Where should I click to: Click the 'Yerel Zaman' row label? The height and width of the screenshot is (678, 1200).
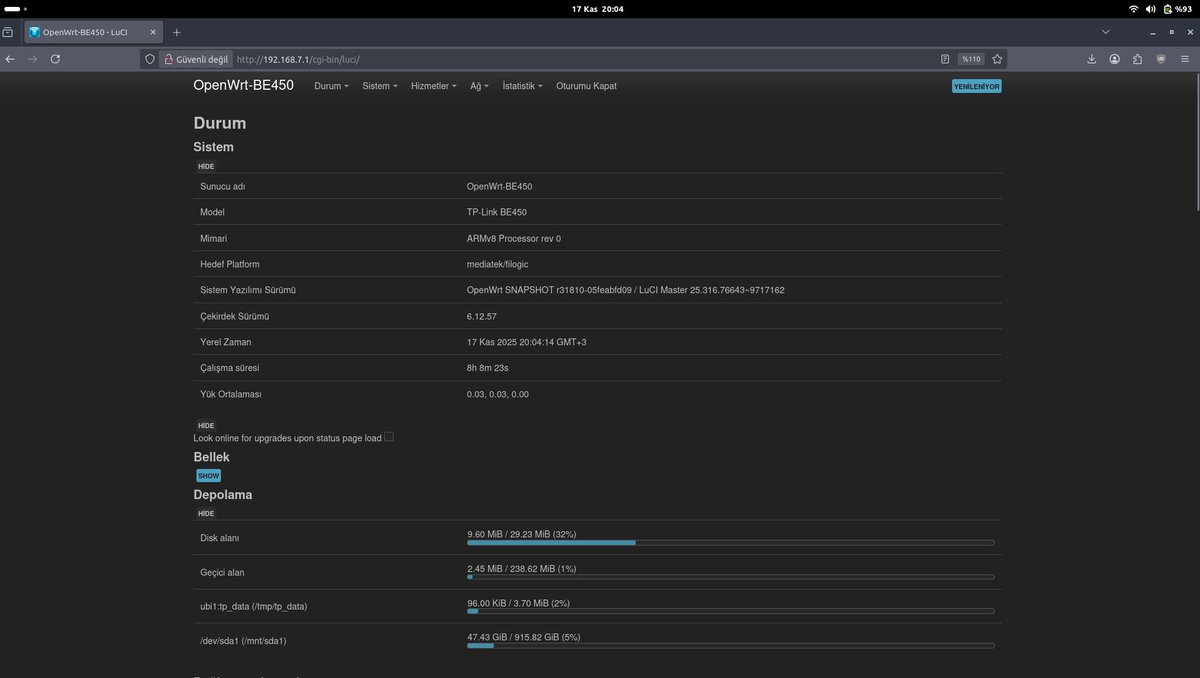226,342
